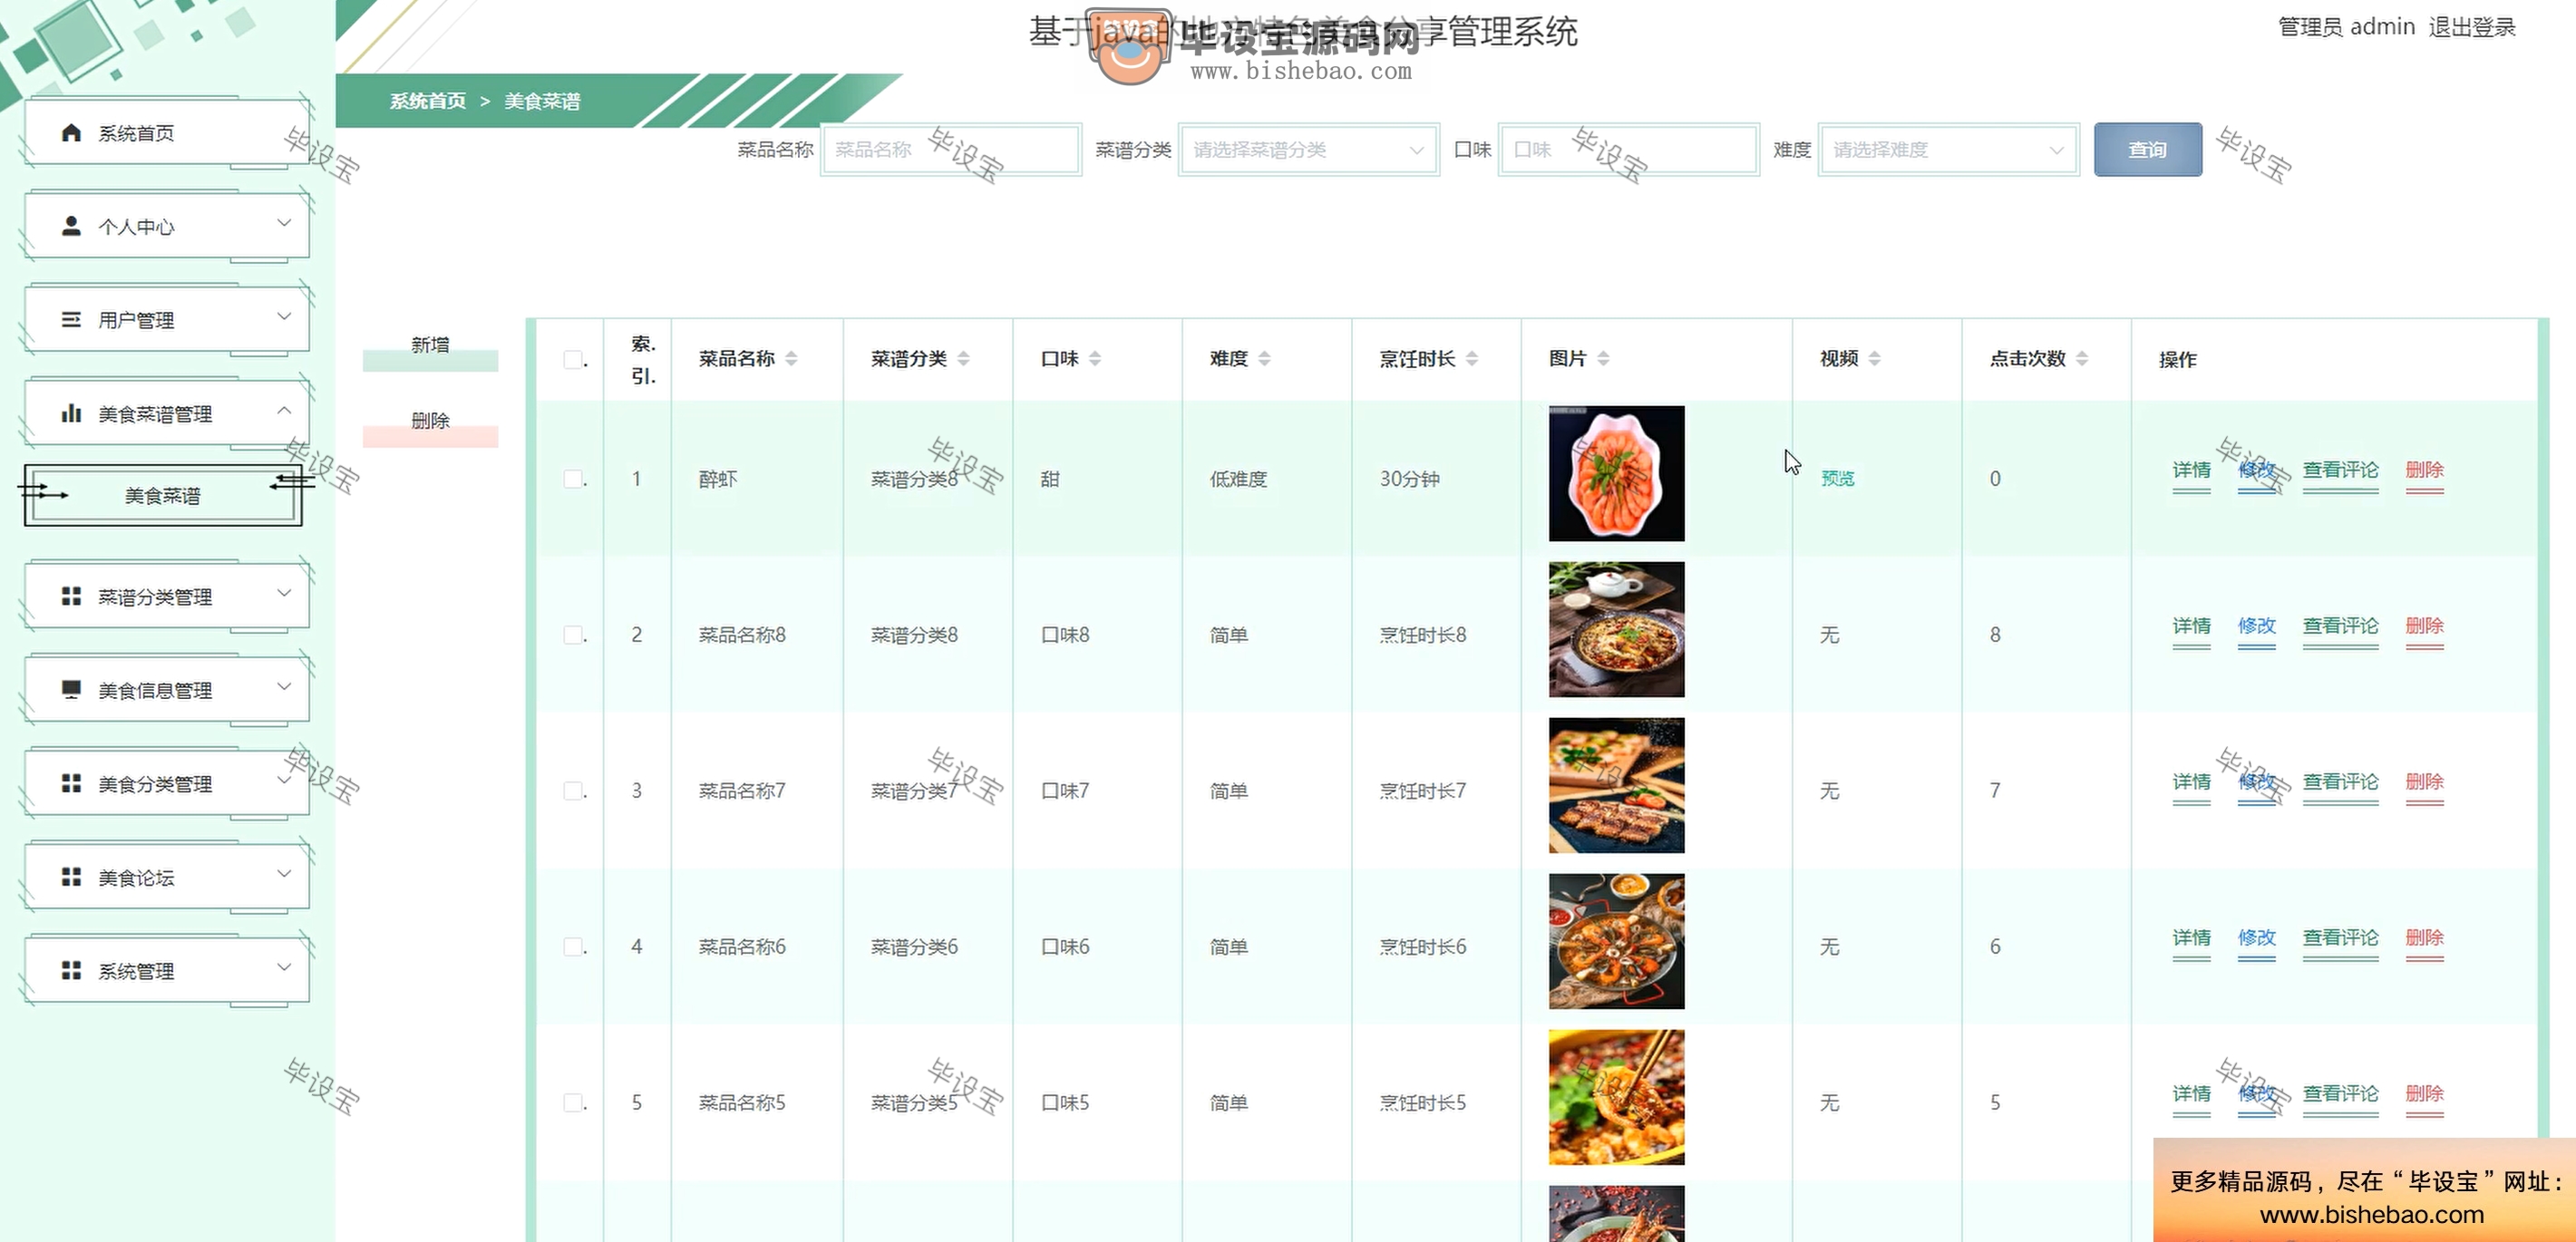Click 美食菜谱 in the breadcrumb
Screen dimensions: 2576x1242
tap(542, 101)
